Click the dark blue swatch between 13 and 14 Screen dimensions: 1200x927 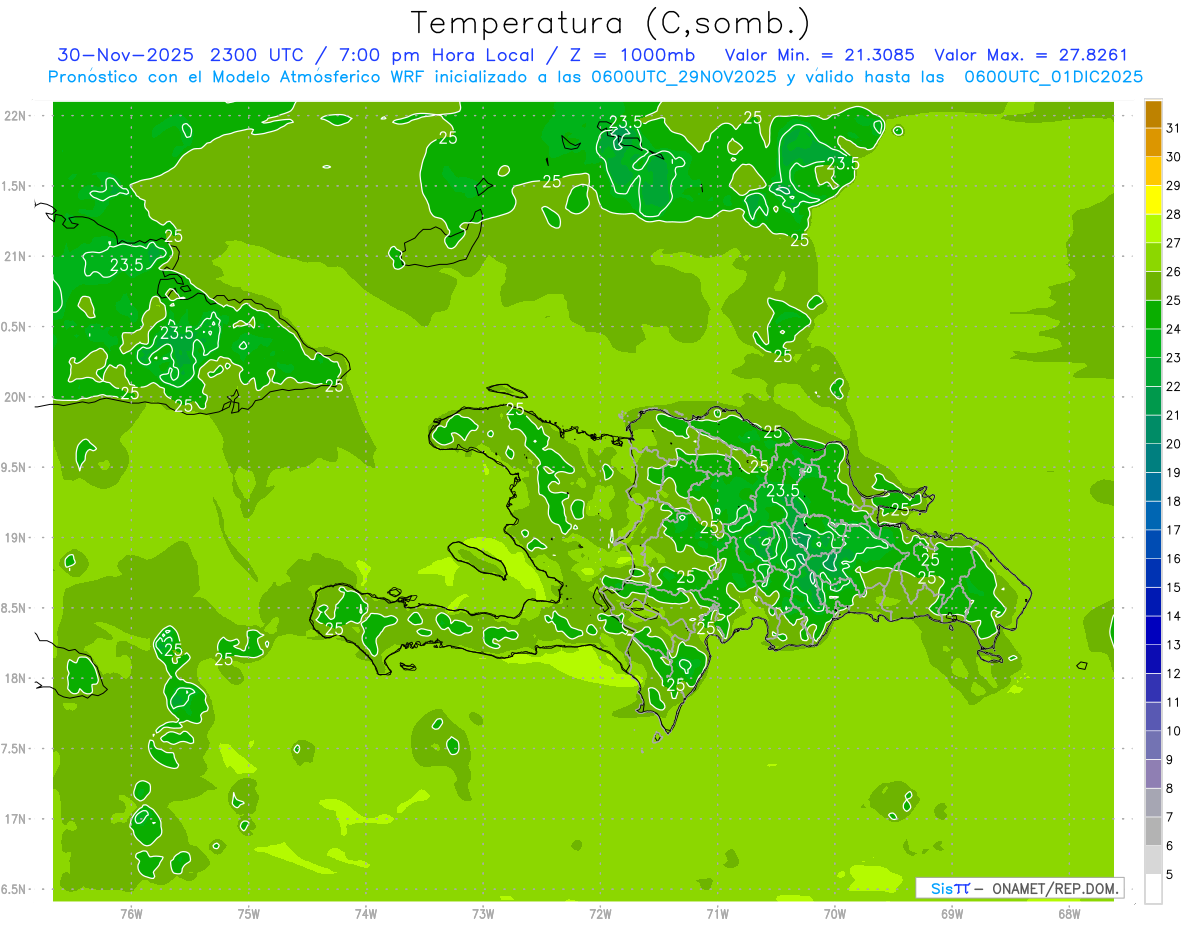tap(1153, 631)
